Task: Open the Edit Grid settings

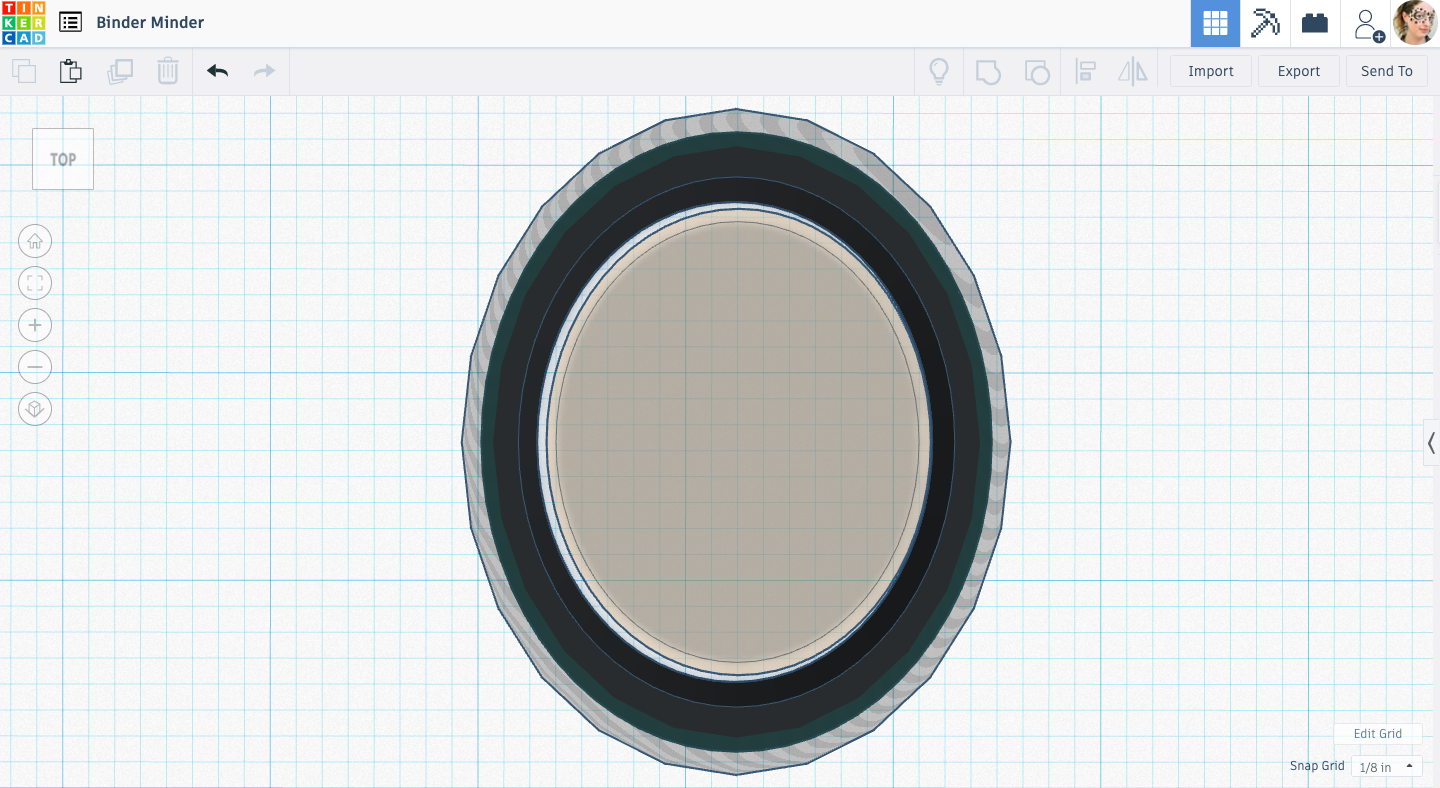Action: (x=1378, y=733)
